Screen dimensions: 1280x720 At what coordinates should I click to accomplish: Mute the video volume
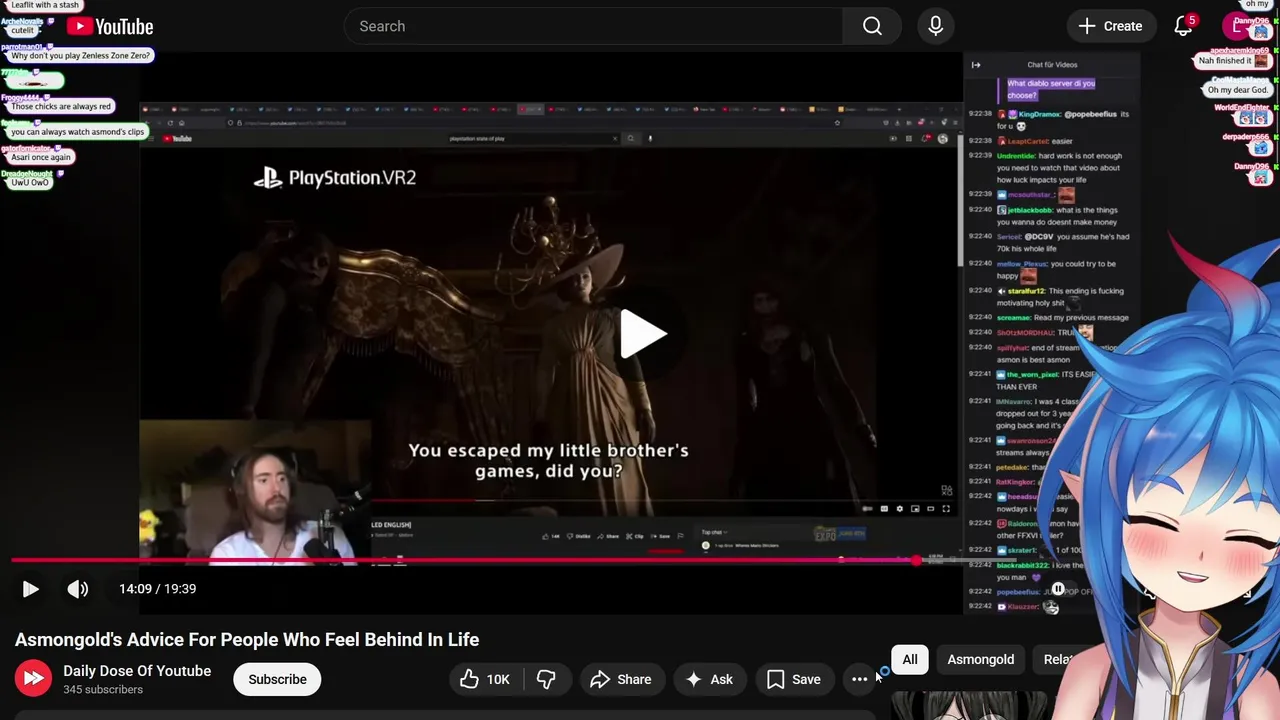(x=77, y=589)
